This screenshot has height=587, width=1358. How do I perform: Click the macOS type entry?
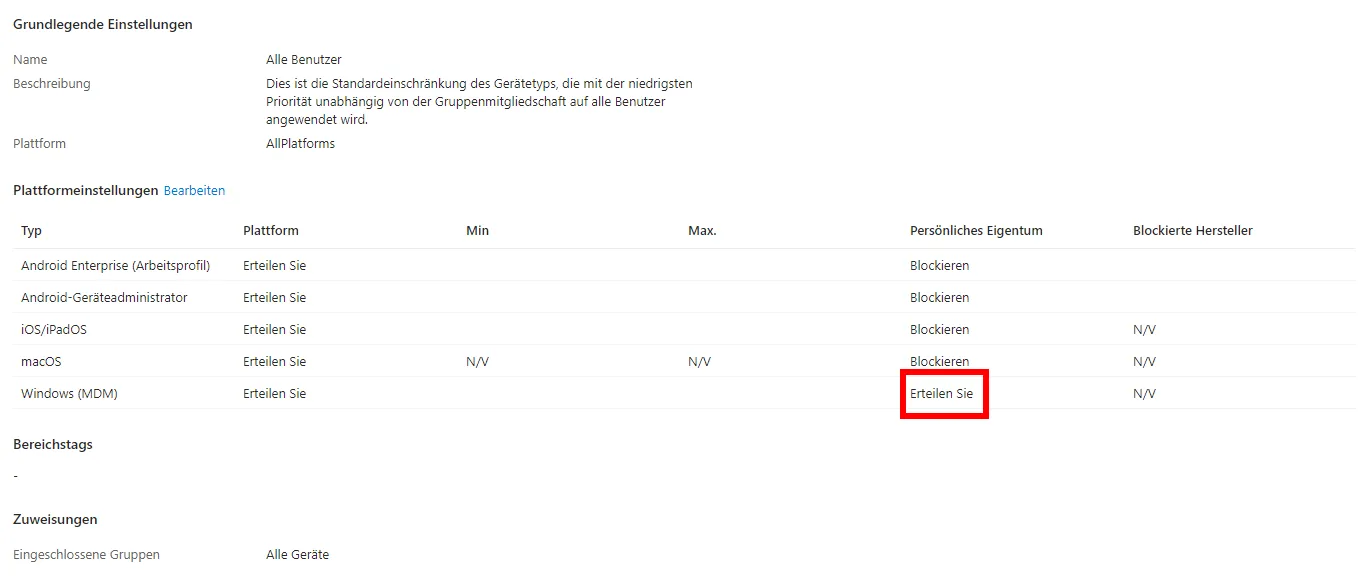[41, 362]
